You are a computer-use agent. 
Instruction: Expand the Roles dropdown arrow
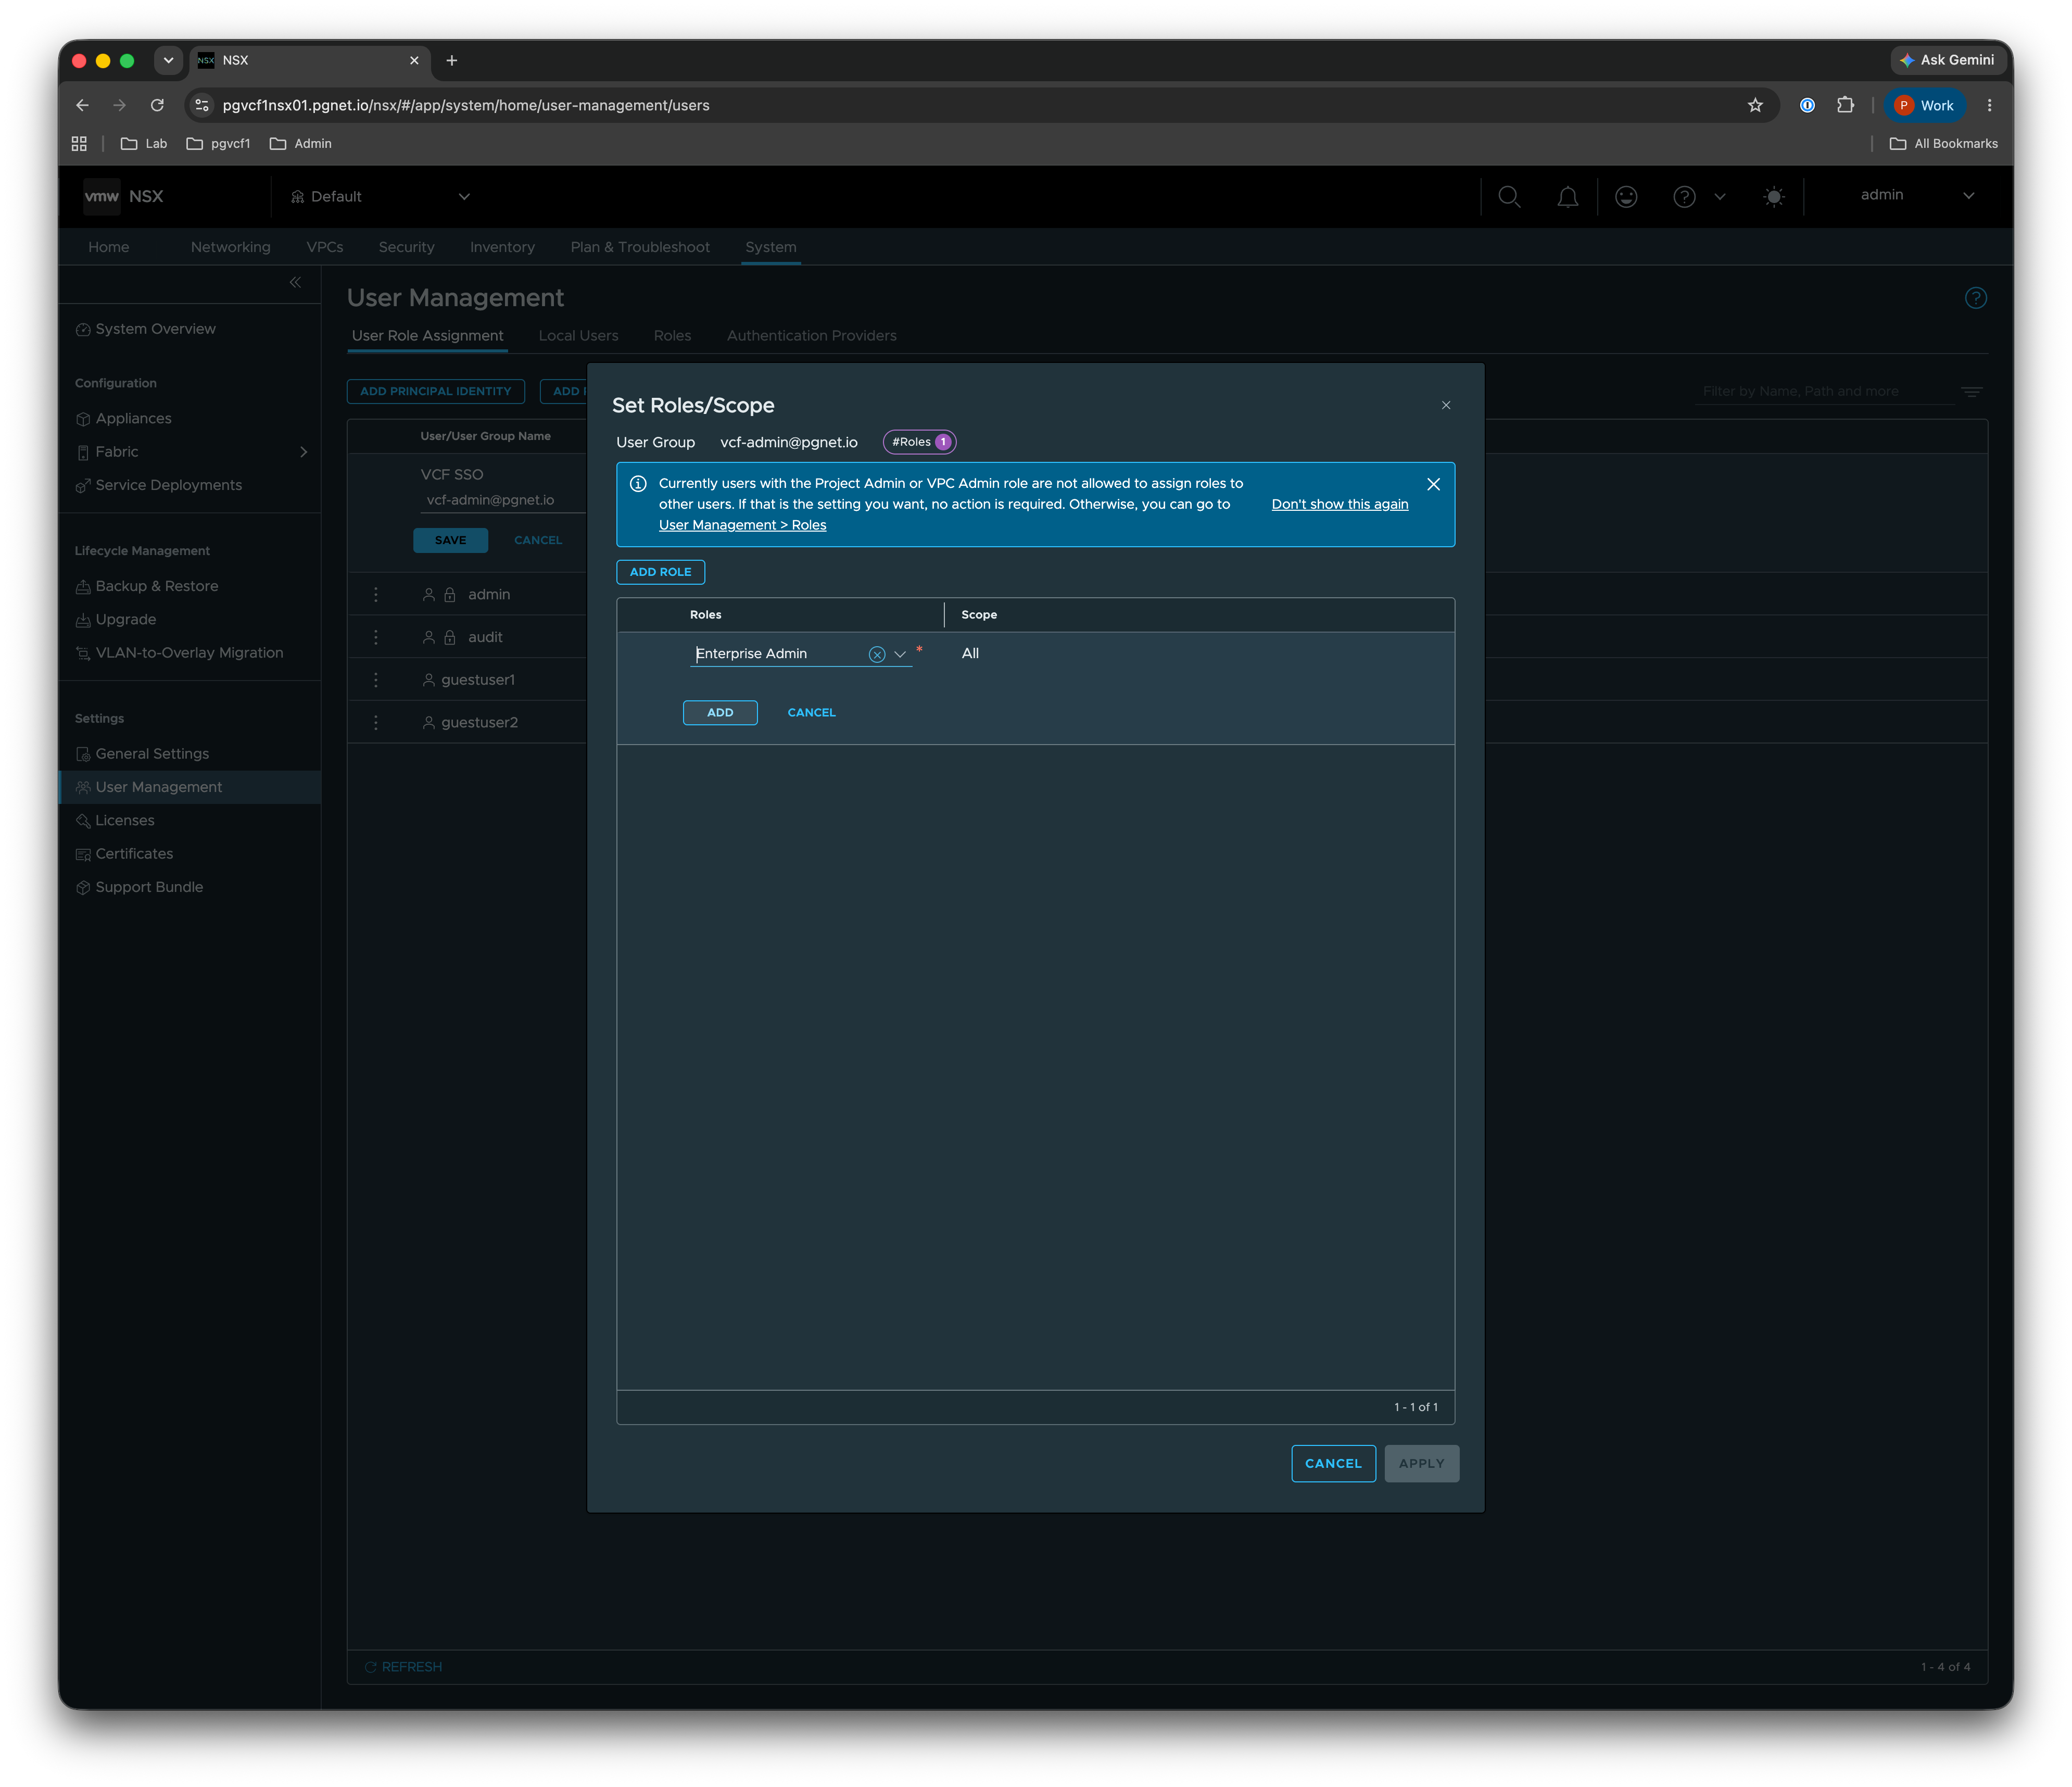click(x=900, y=654)
